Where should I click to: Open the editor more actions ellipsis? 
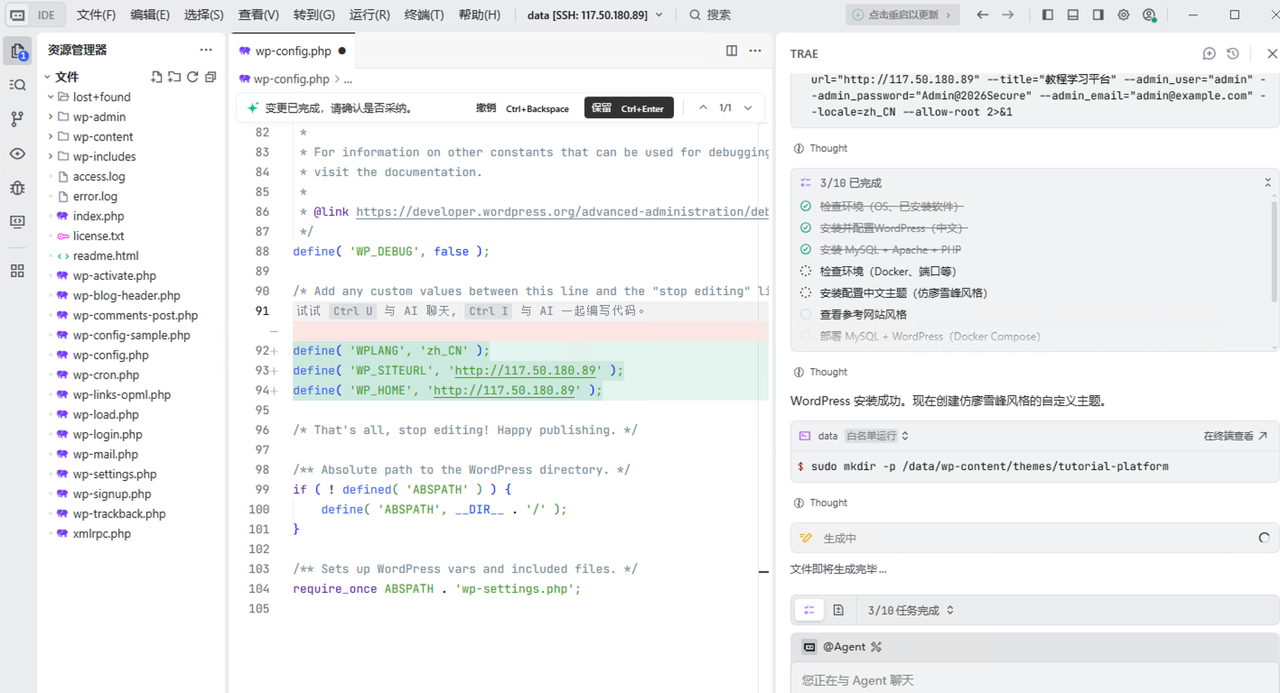[x=757, y=51]
